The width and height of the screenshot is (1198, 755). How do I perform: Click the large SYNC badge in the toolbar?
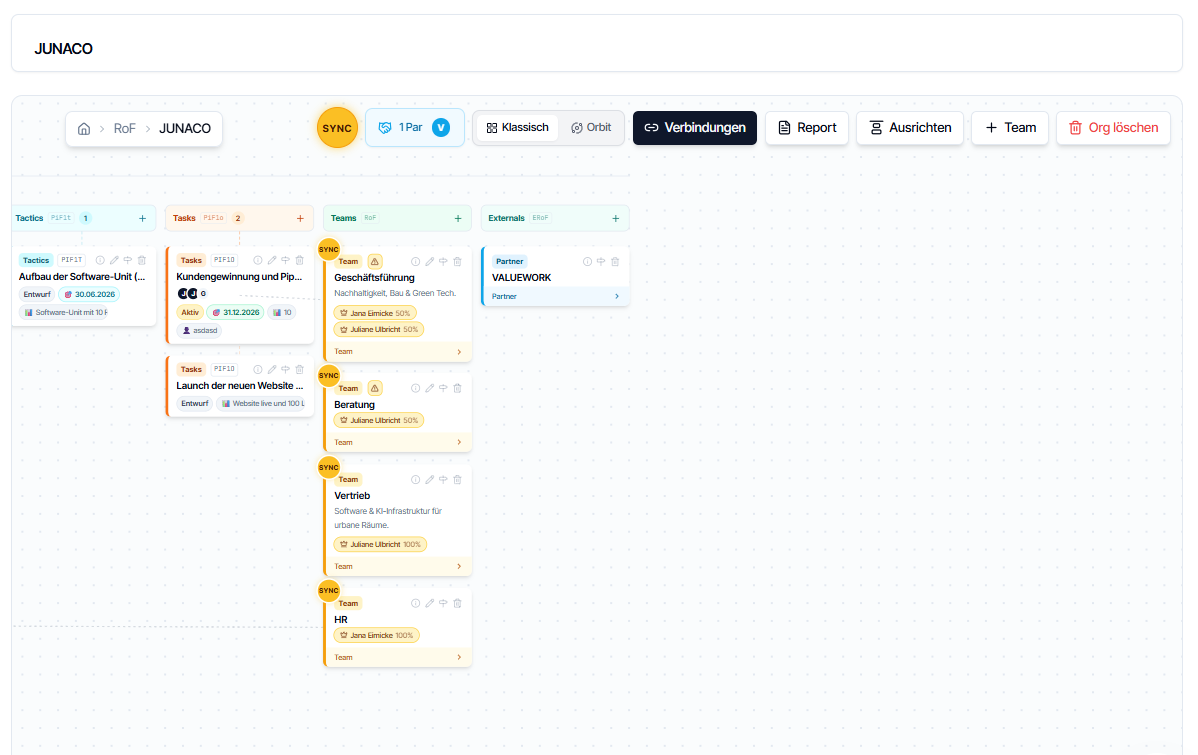[337, 128]
